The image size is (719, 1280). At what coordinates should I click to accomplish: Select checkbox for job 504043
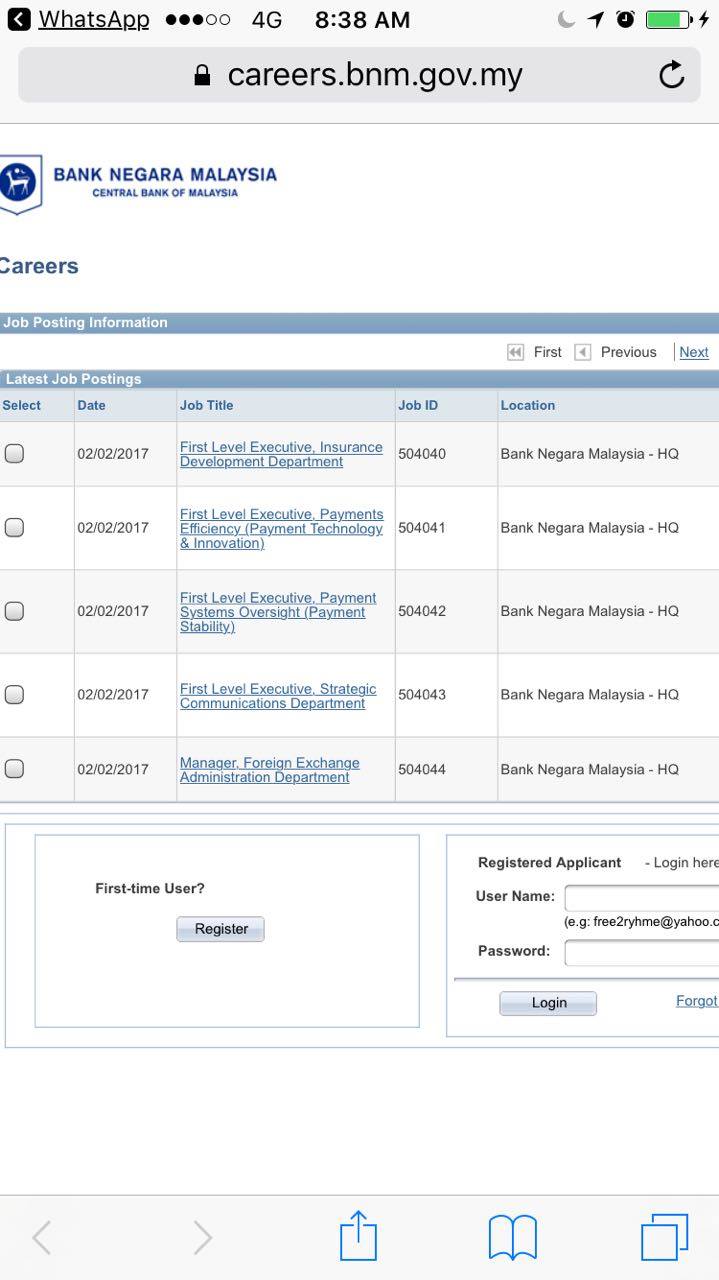click(14, 694)
